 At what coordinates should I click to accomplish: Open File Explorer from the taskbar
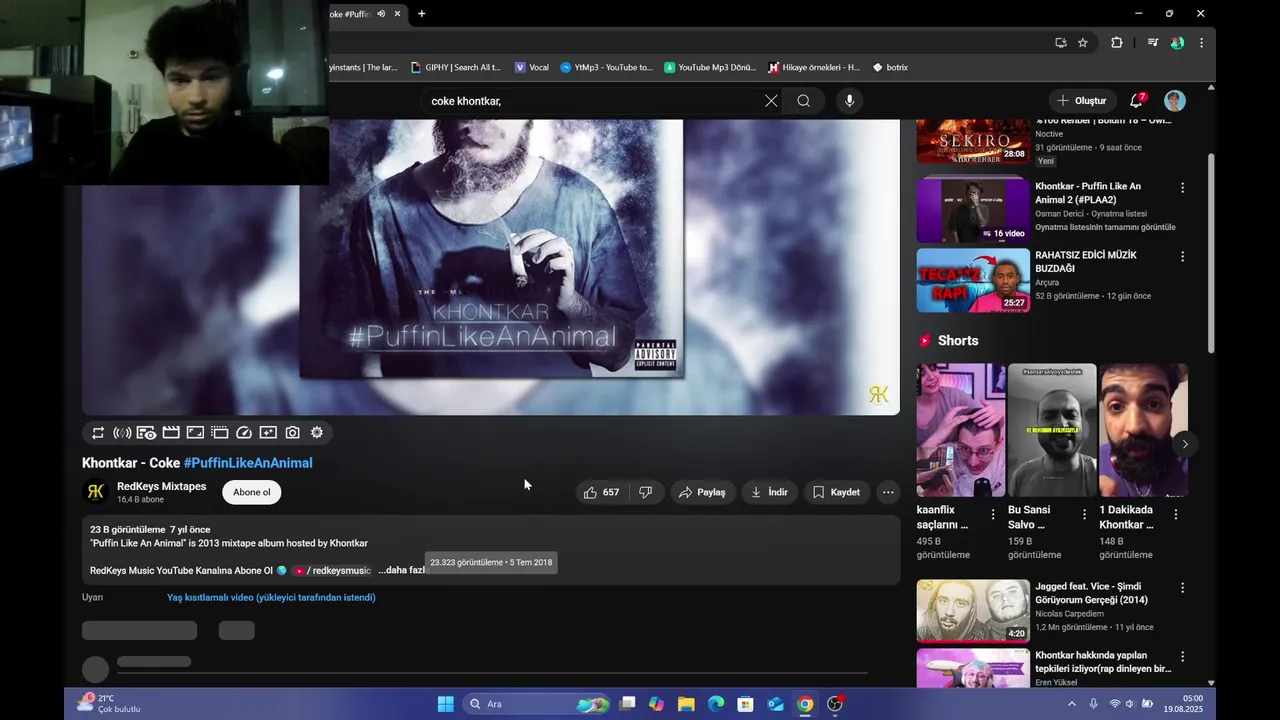(686, 704)
